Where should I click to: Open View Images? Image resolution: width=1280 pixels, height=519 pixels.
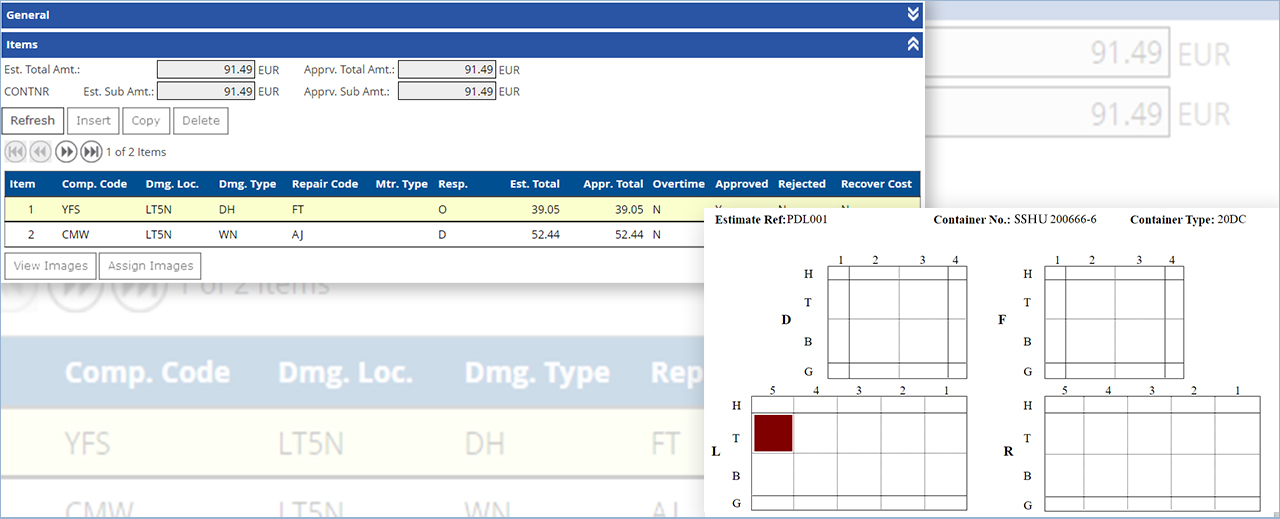49,266
